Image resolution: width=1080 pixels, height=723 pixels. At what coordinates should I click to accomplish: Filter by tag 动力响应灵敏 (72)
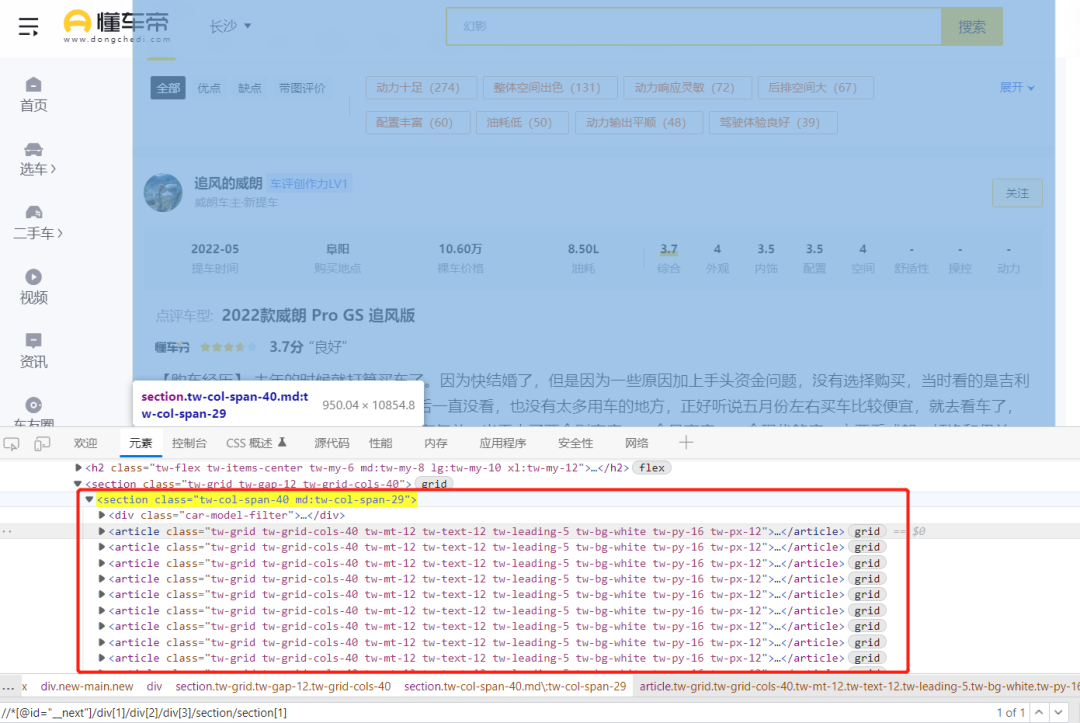point(685,87)
